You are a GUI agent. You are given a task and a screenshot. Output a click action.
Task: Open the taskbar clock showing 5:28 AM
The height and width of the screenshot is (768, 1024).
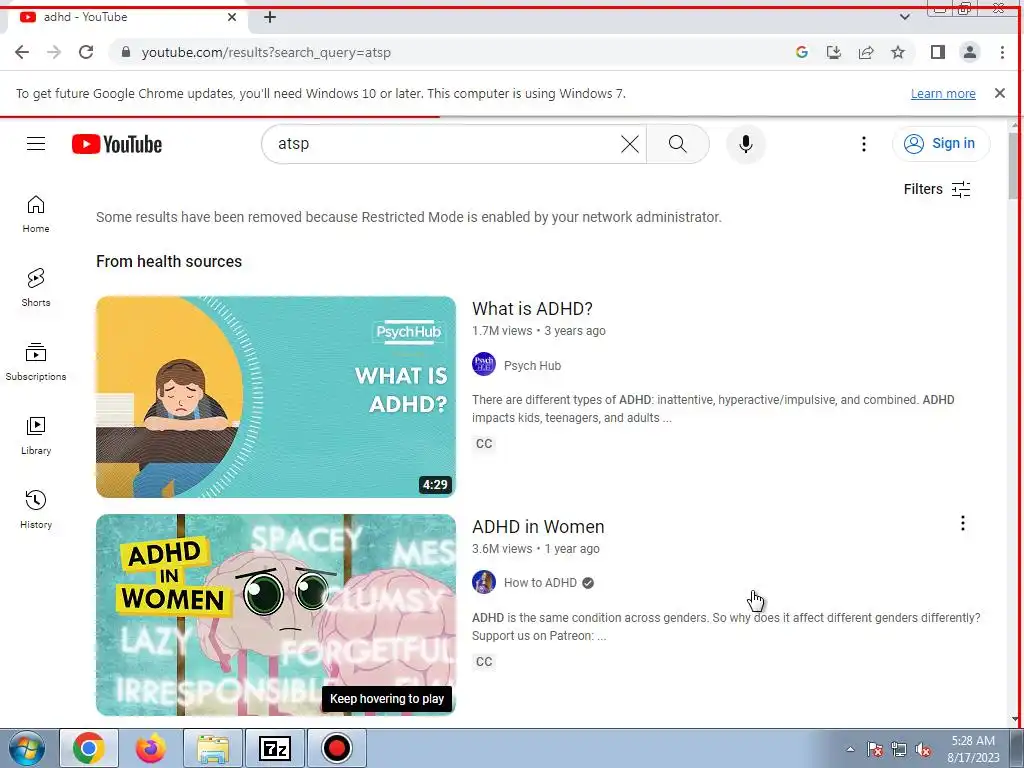tap(973, 749)
